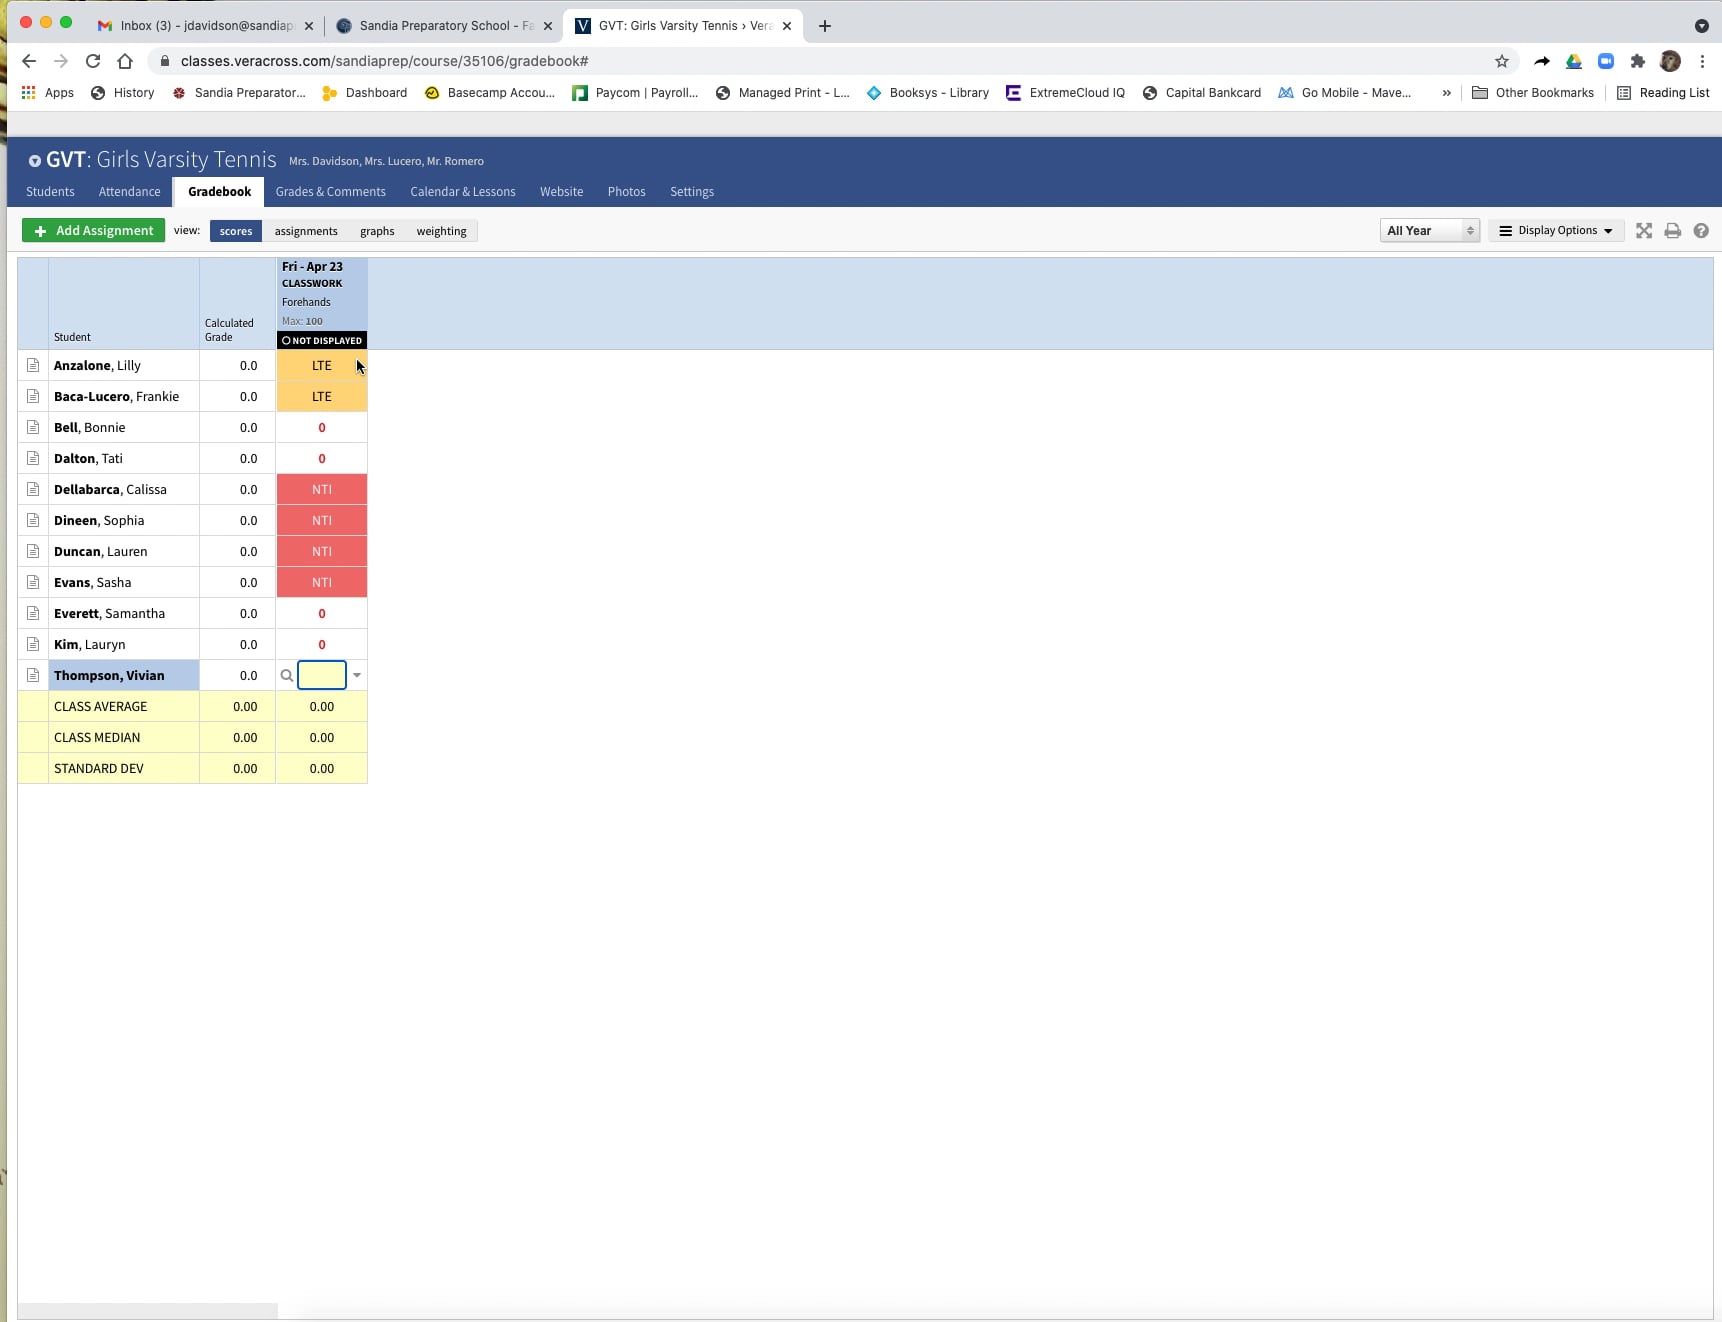Viewport: 1722px width, 1322px height.
Task: Click the Add Assignment button
Action: tap(94, 231)
